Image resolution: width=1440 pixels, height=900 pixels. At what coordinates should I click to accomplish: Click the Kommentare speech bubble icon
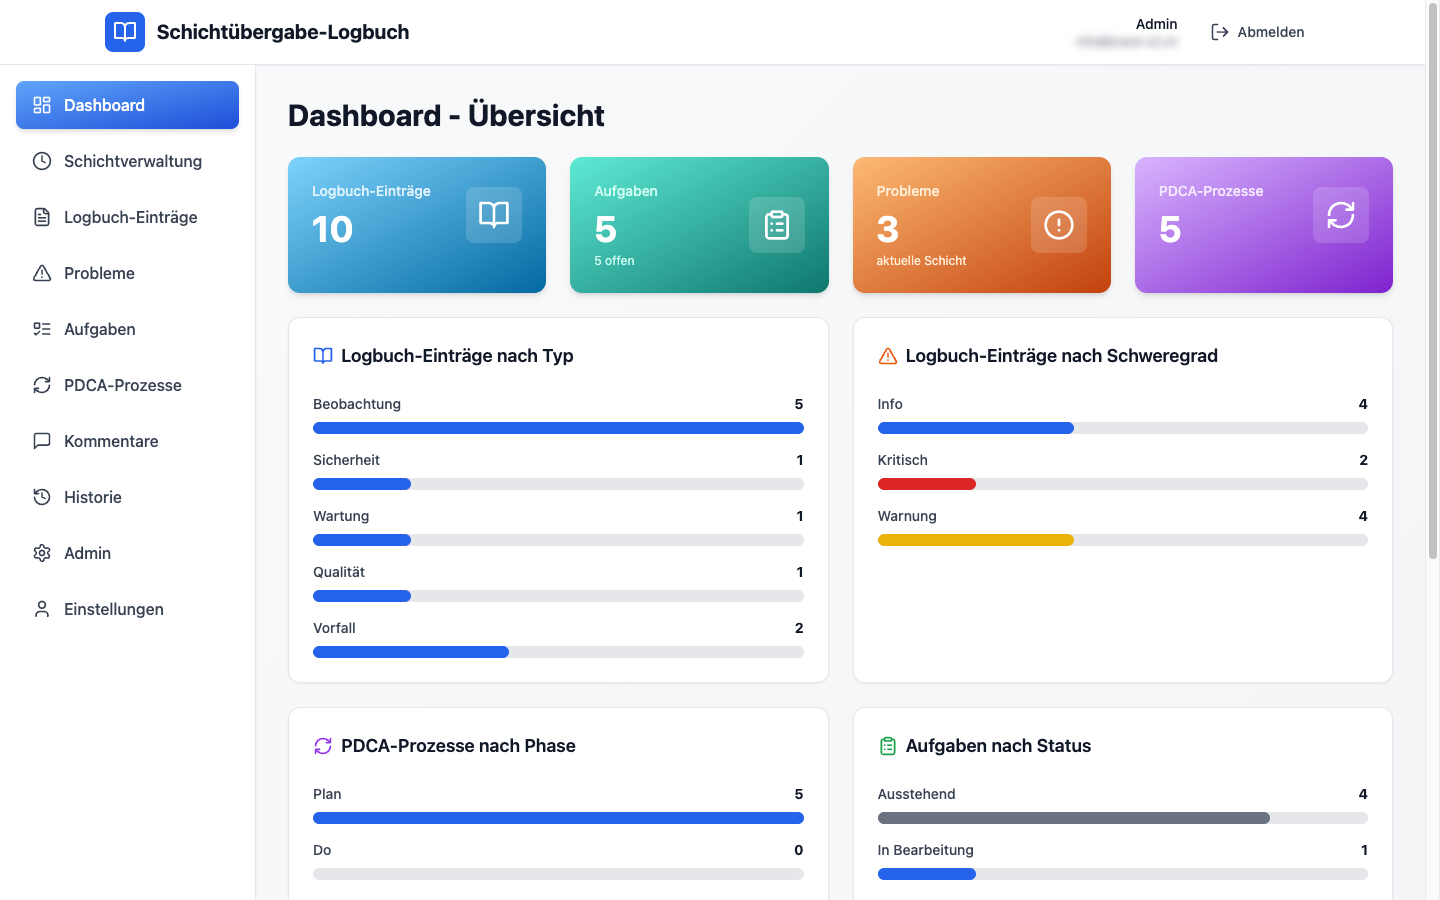pos(41,441)
